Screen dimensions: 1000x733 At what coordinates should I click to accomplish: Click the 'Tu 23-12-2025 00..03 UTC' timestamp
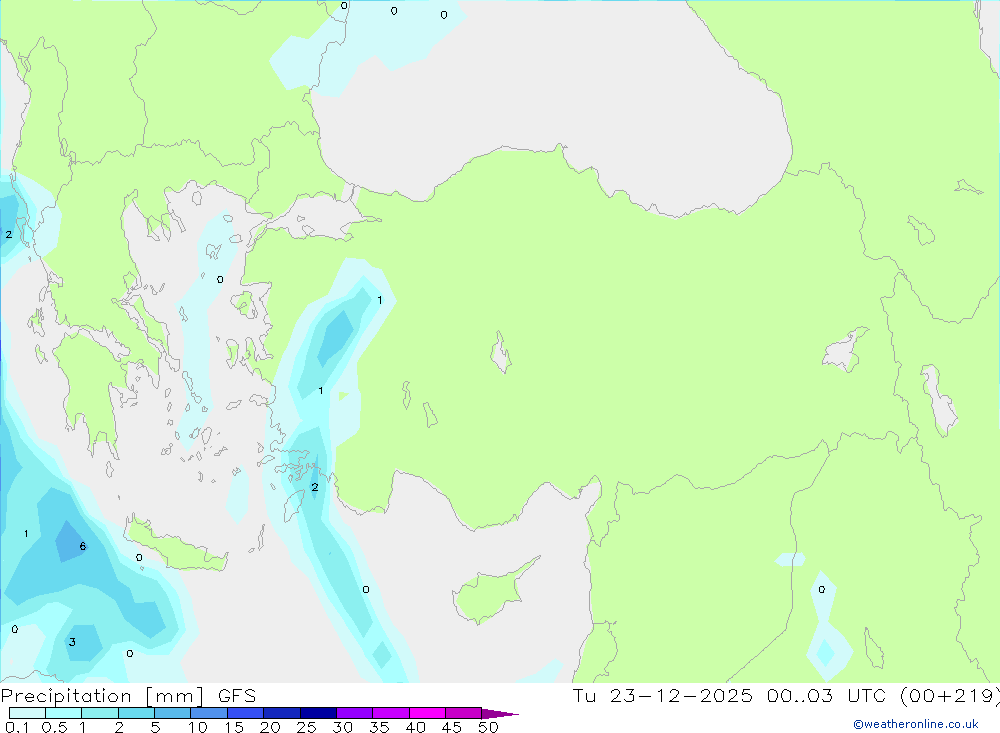(x=730, y=695)
